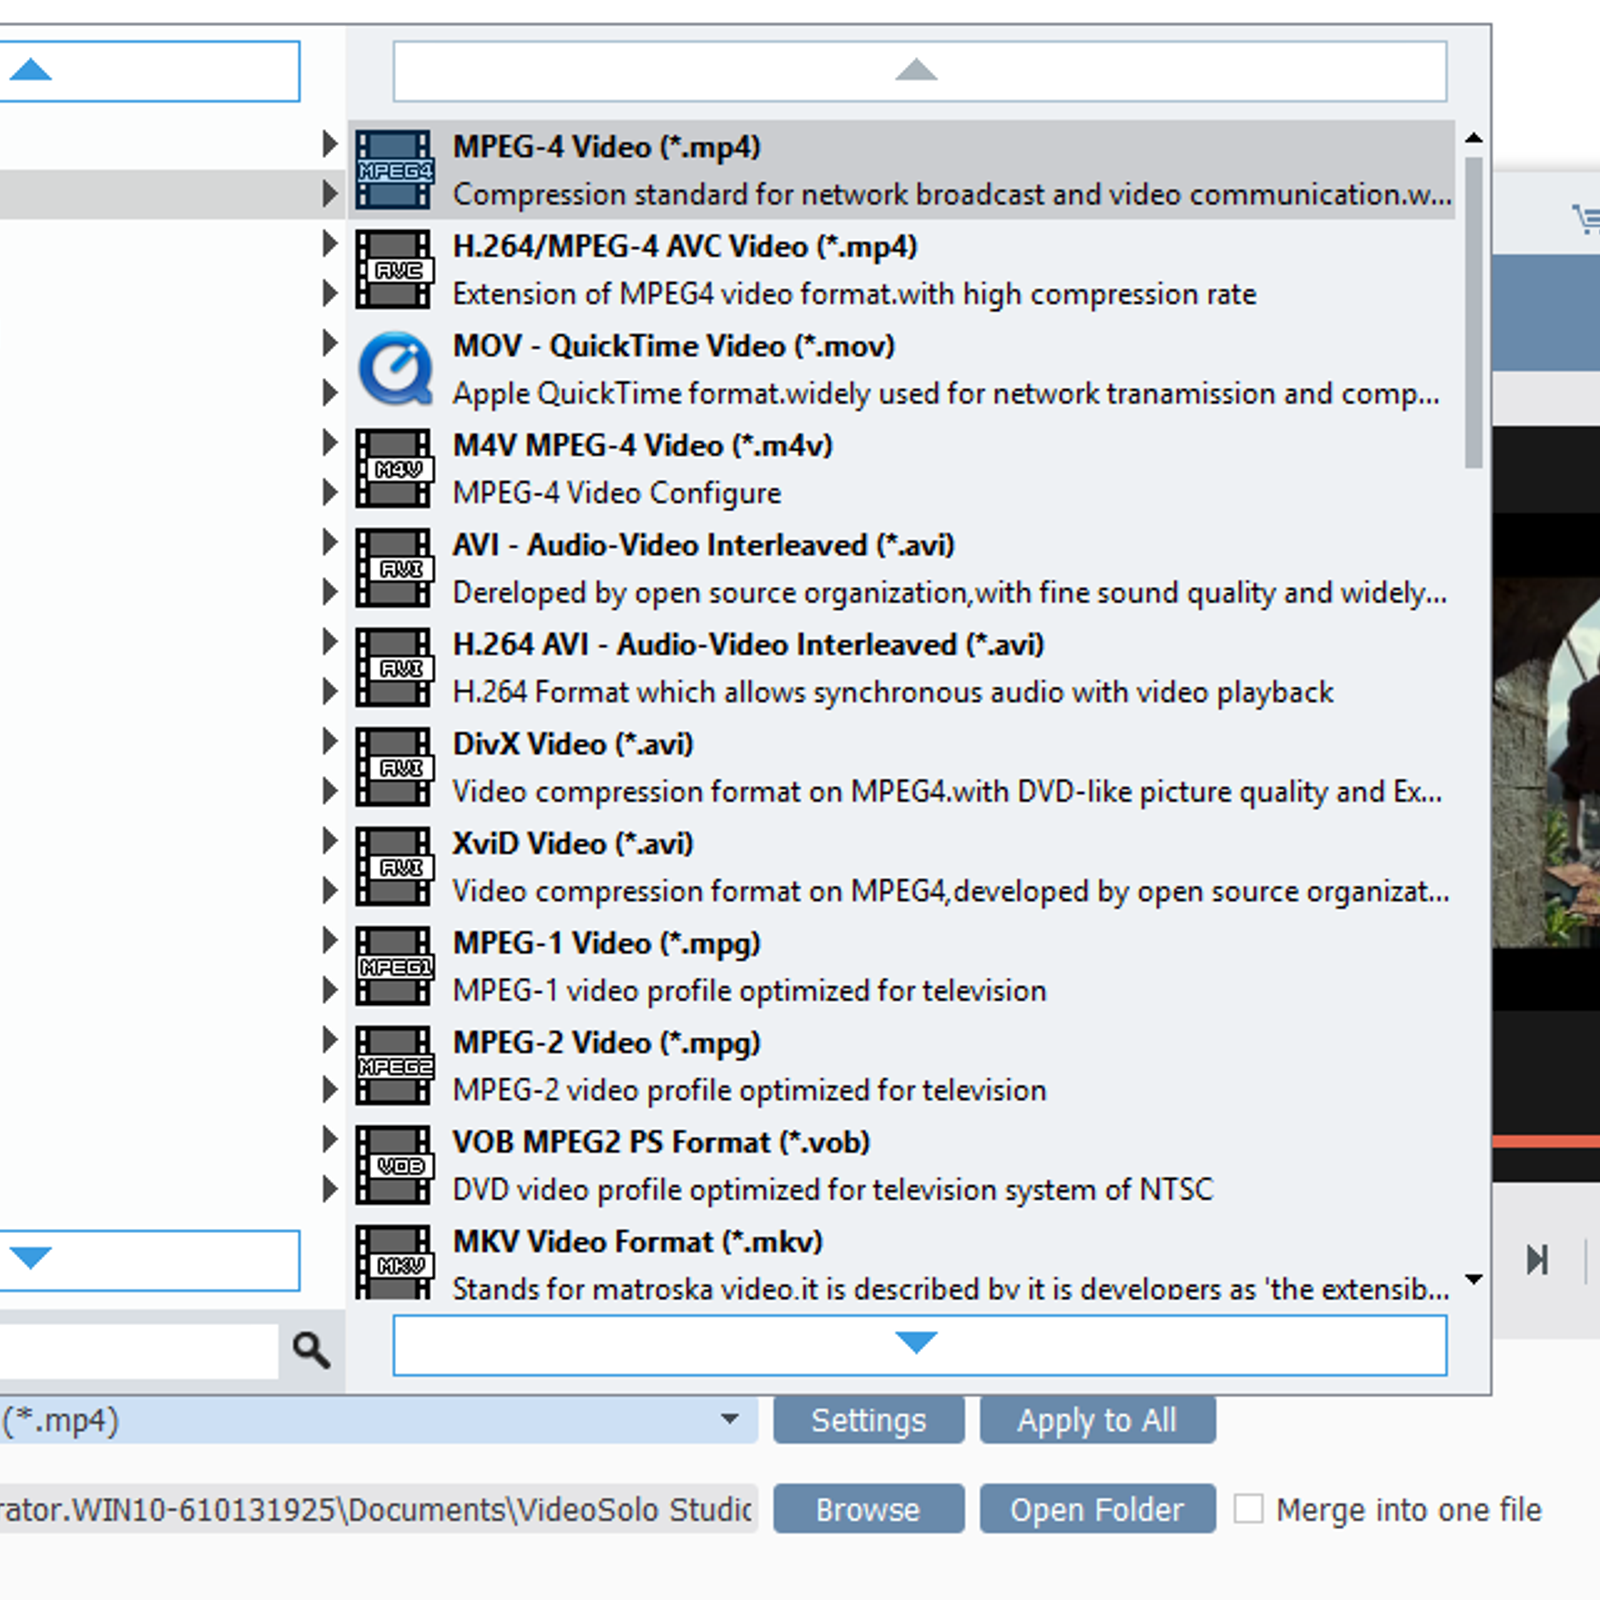The image size is (1600, 1600).
Task: Click scroll-up bar above format list
Action: (x=920, y=71)
